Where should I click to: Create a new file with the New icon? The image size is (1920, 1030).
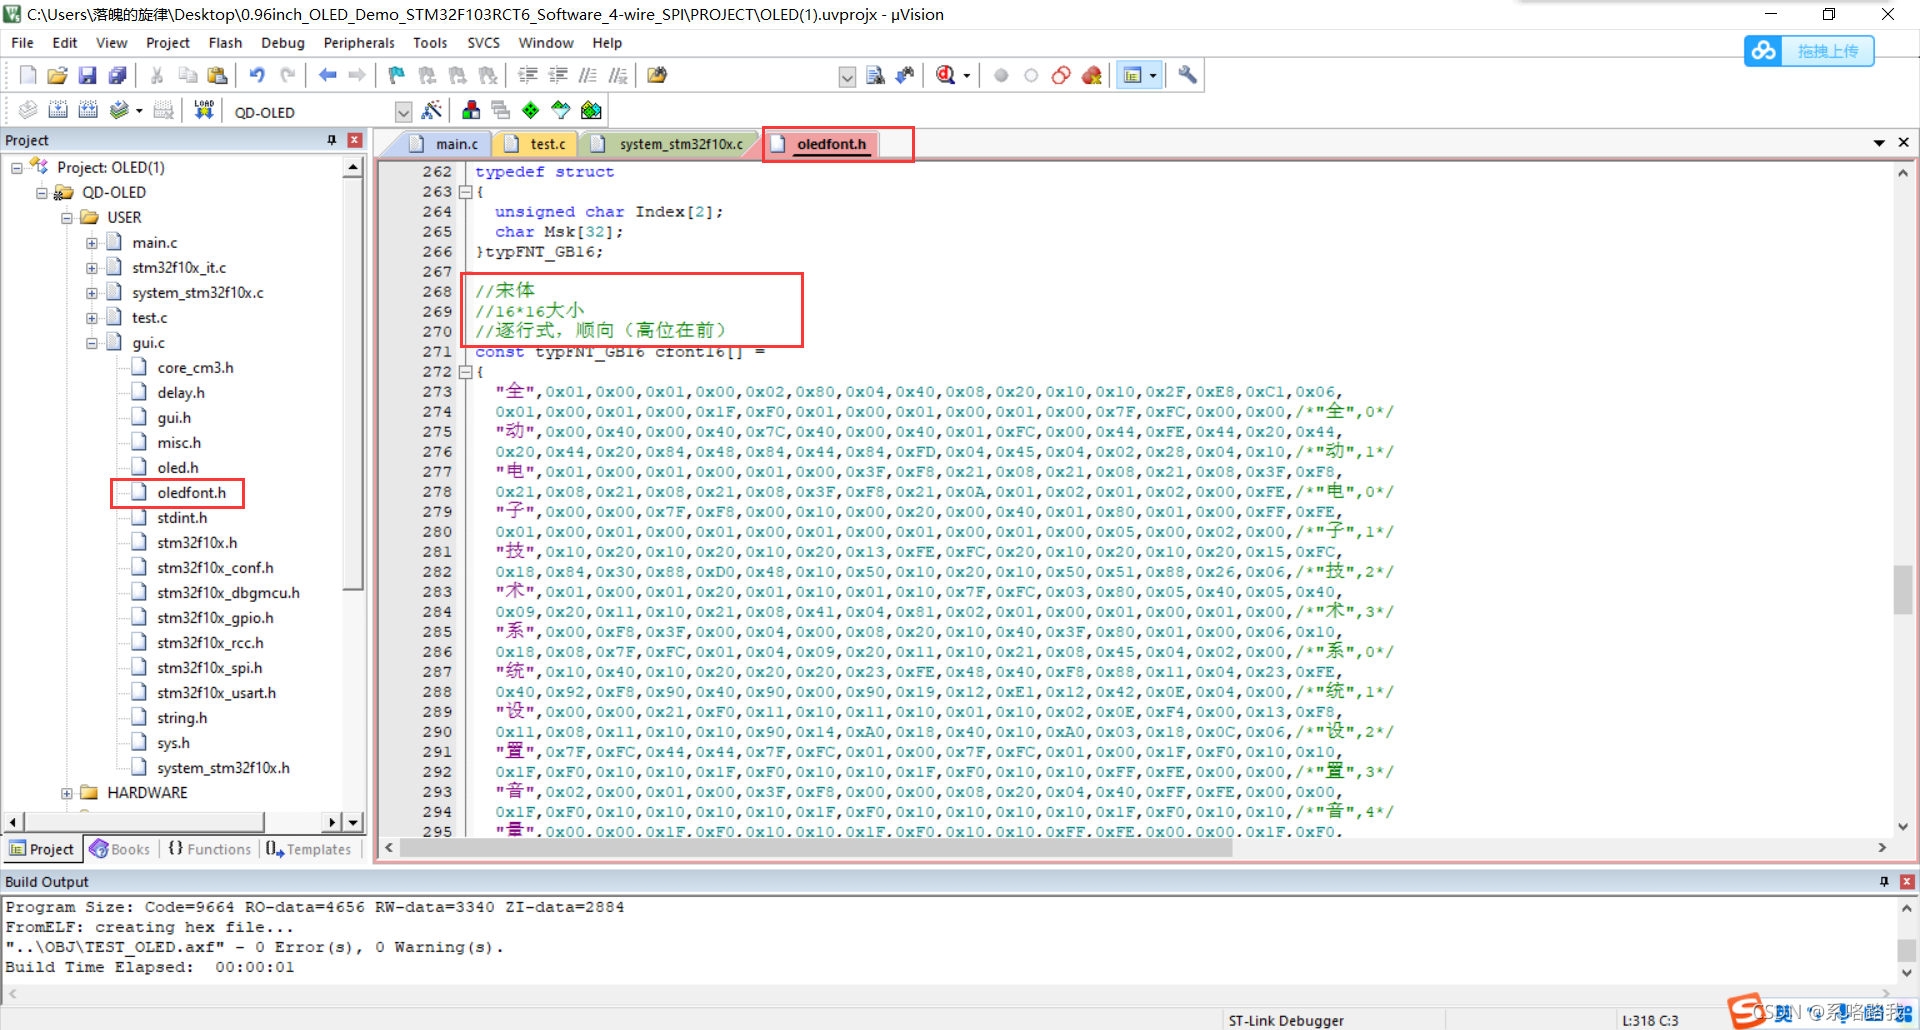28,75
